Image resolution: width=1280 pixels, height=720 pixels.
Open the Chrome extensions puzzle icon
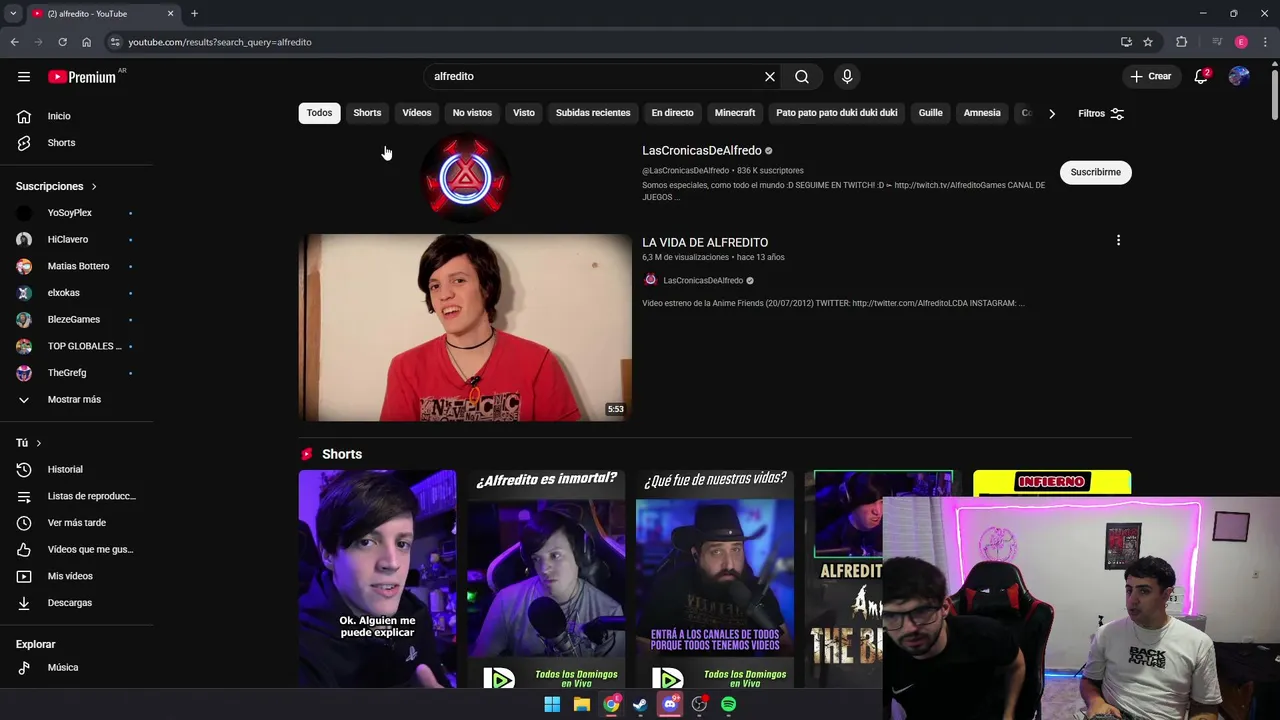(1181, 42)
